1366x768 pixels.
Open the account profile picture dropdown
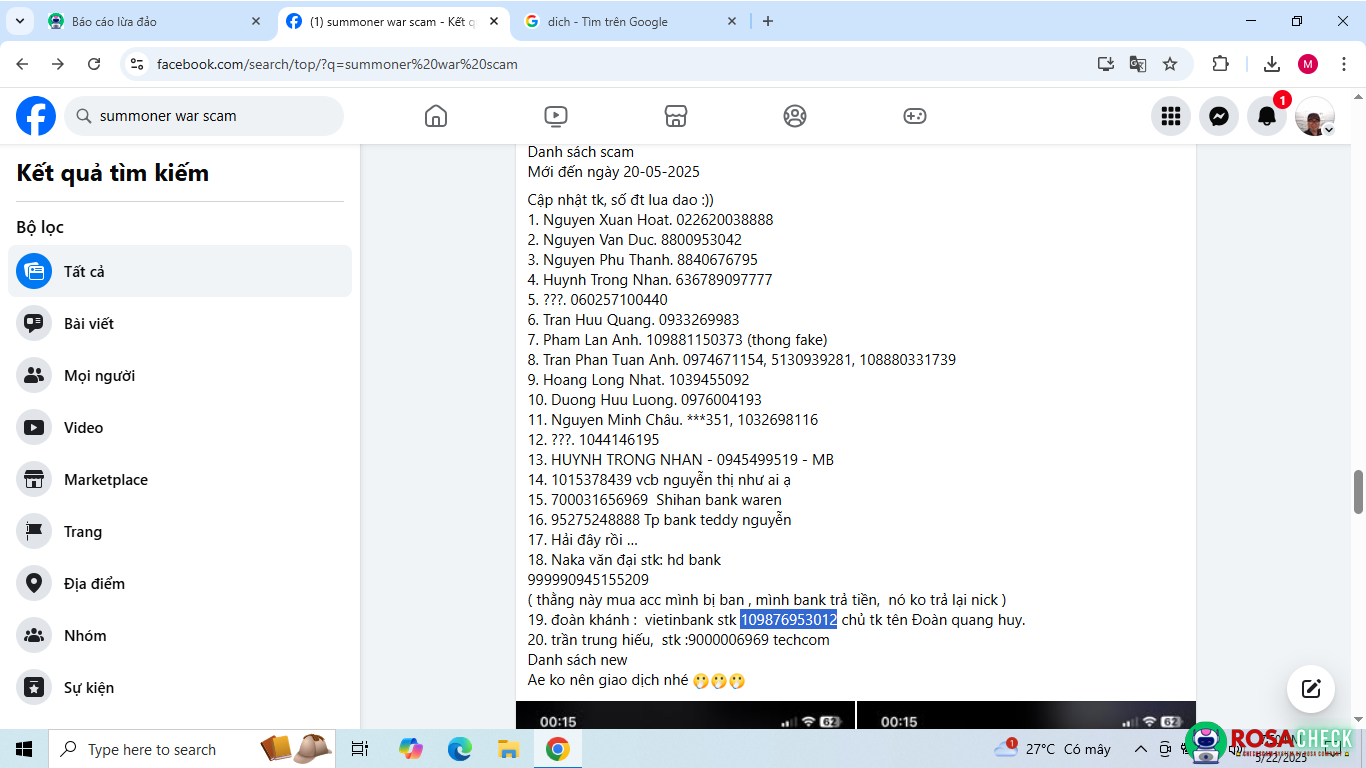[x=1315, y=116]
